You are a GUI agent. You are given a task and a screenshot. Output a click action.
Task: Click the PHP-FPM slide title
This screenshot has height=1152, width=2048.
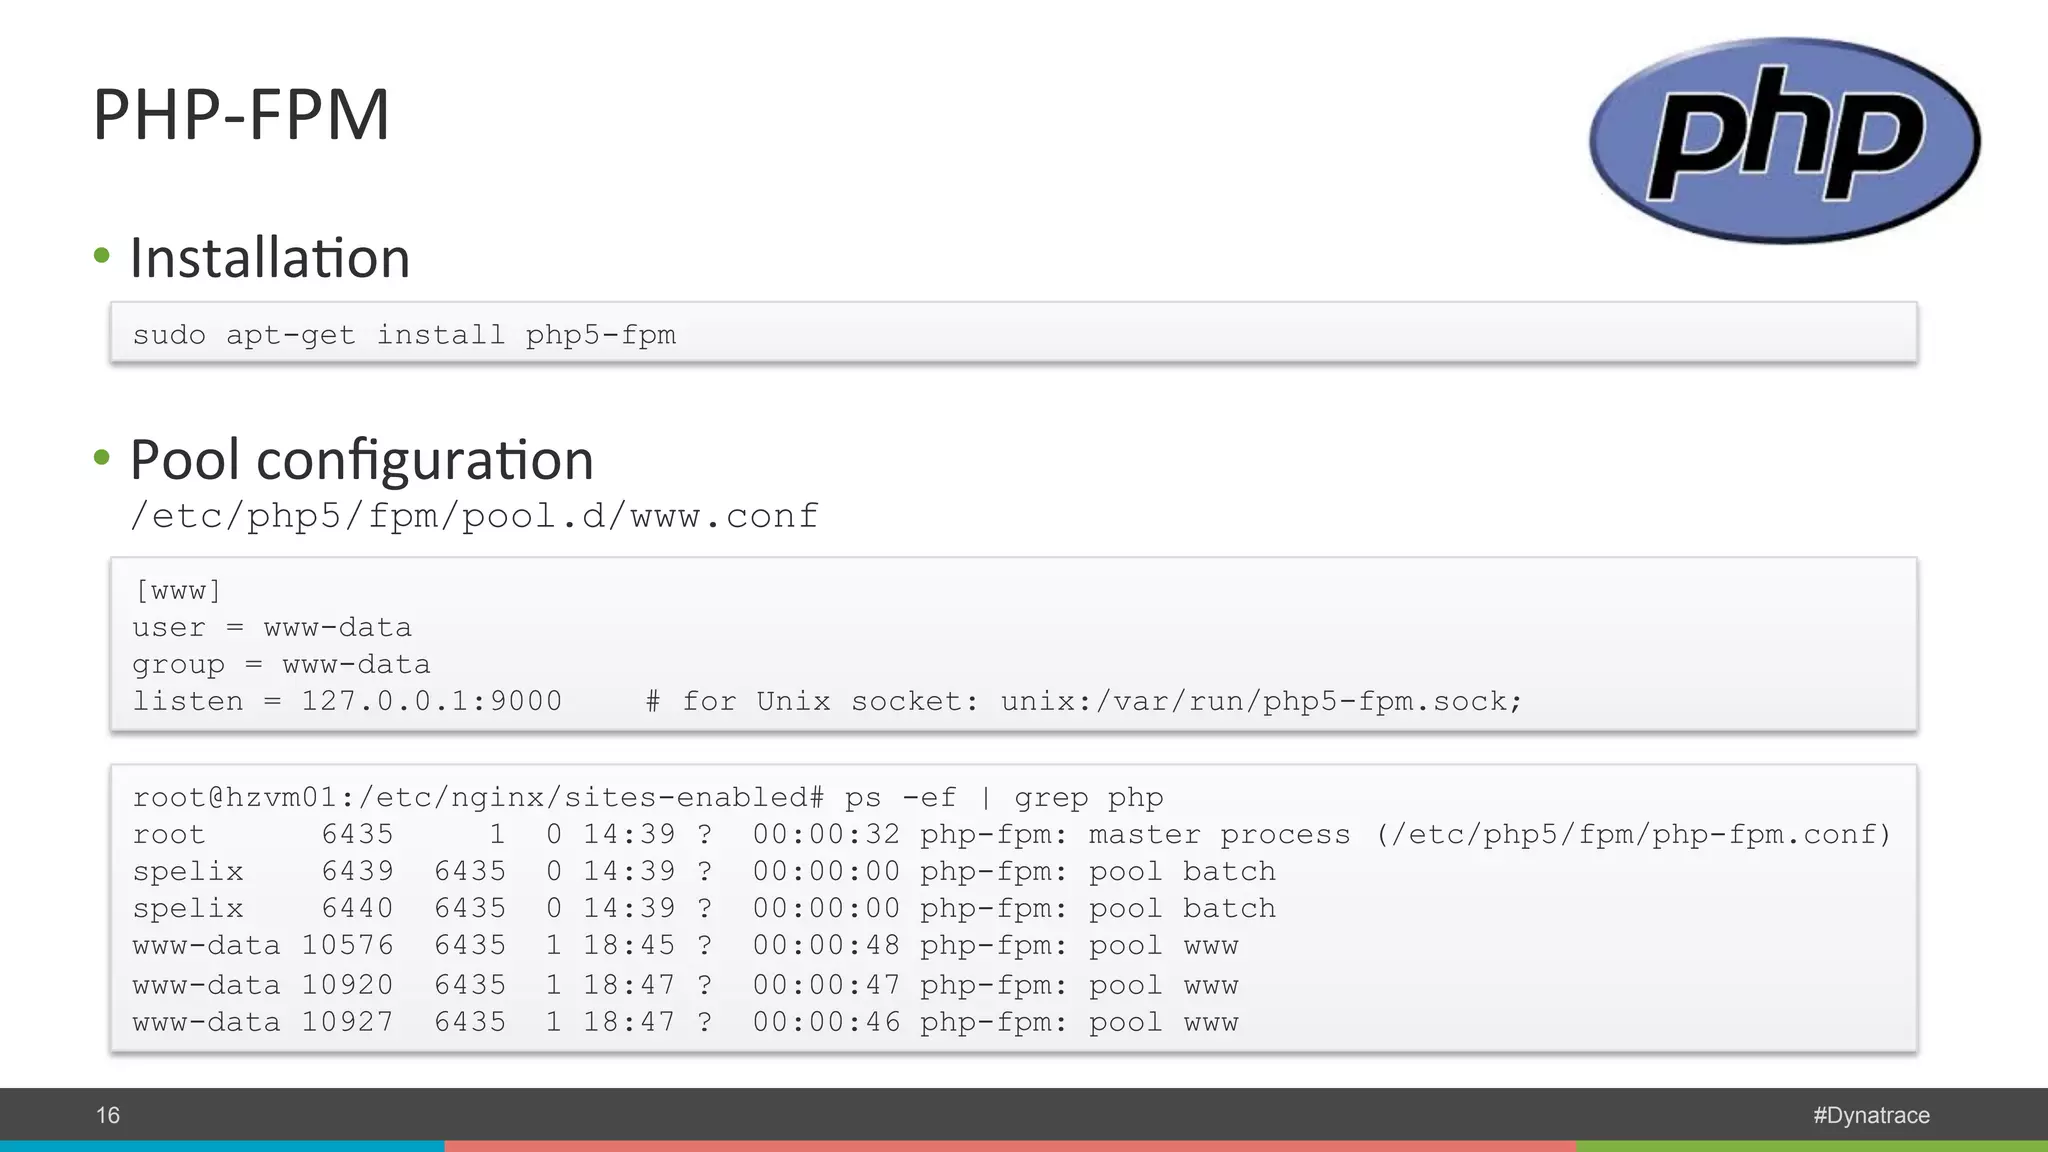tap(241, 115)
